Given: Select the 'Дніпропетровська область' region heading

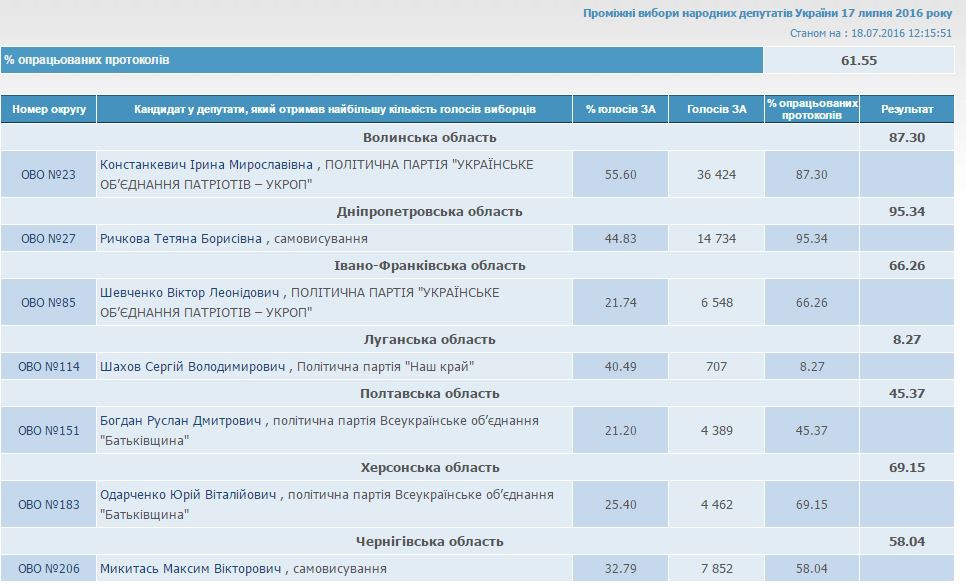Looking at the screenshot, I should click(x=429, y=212).
